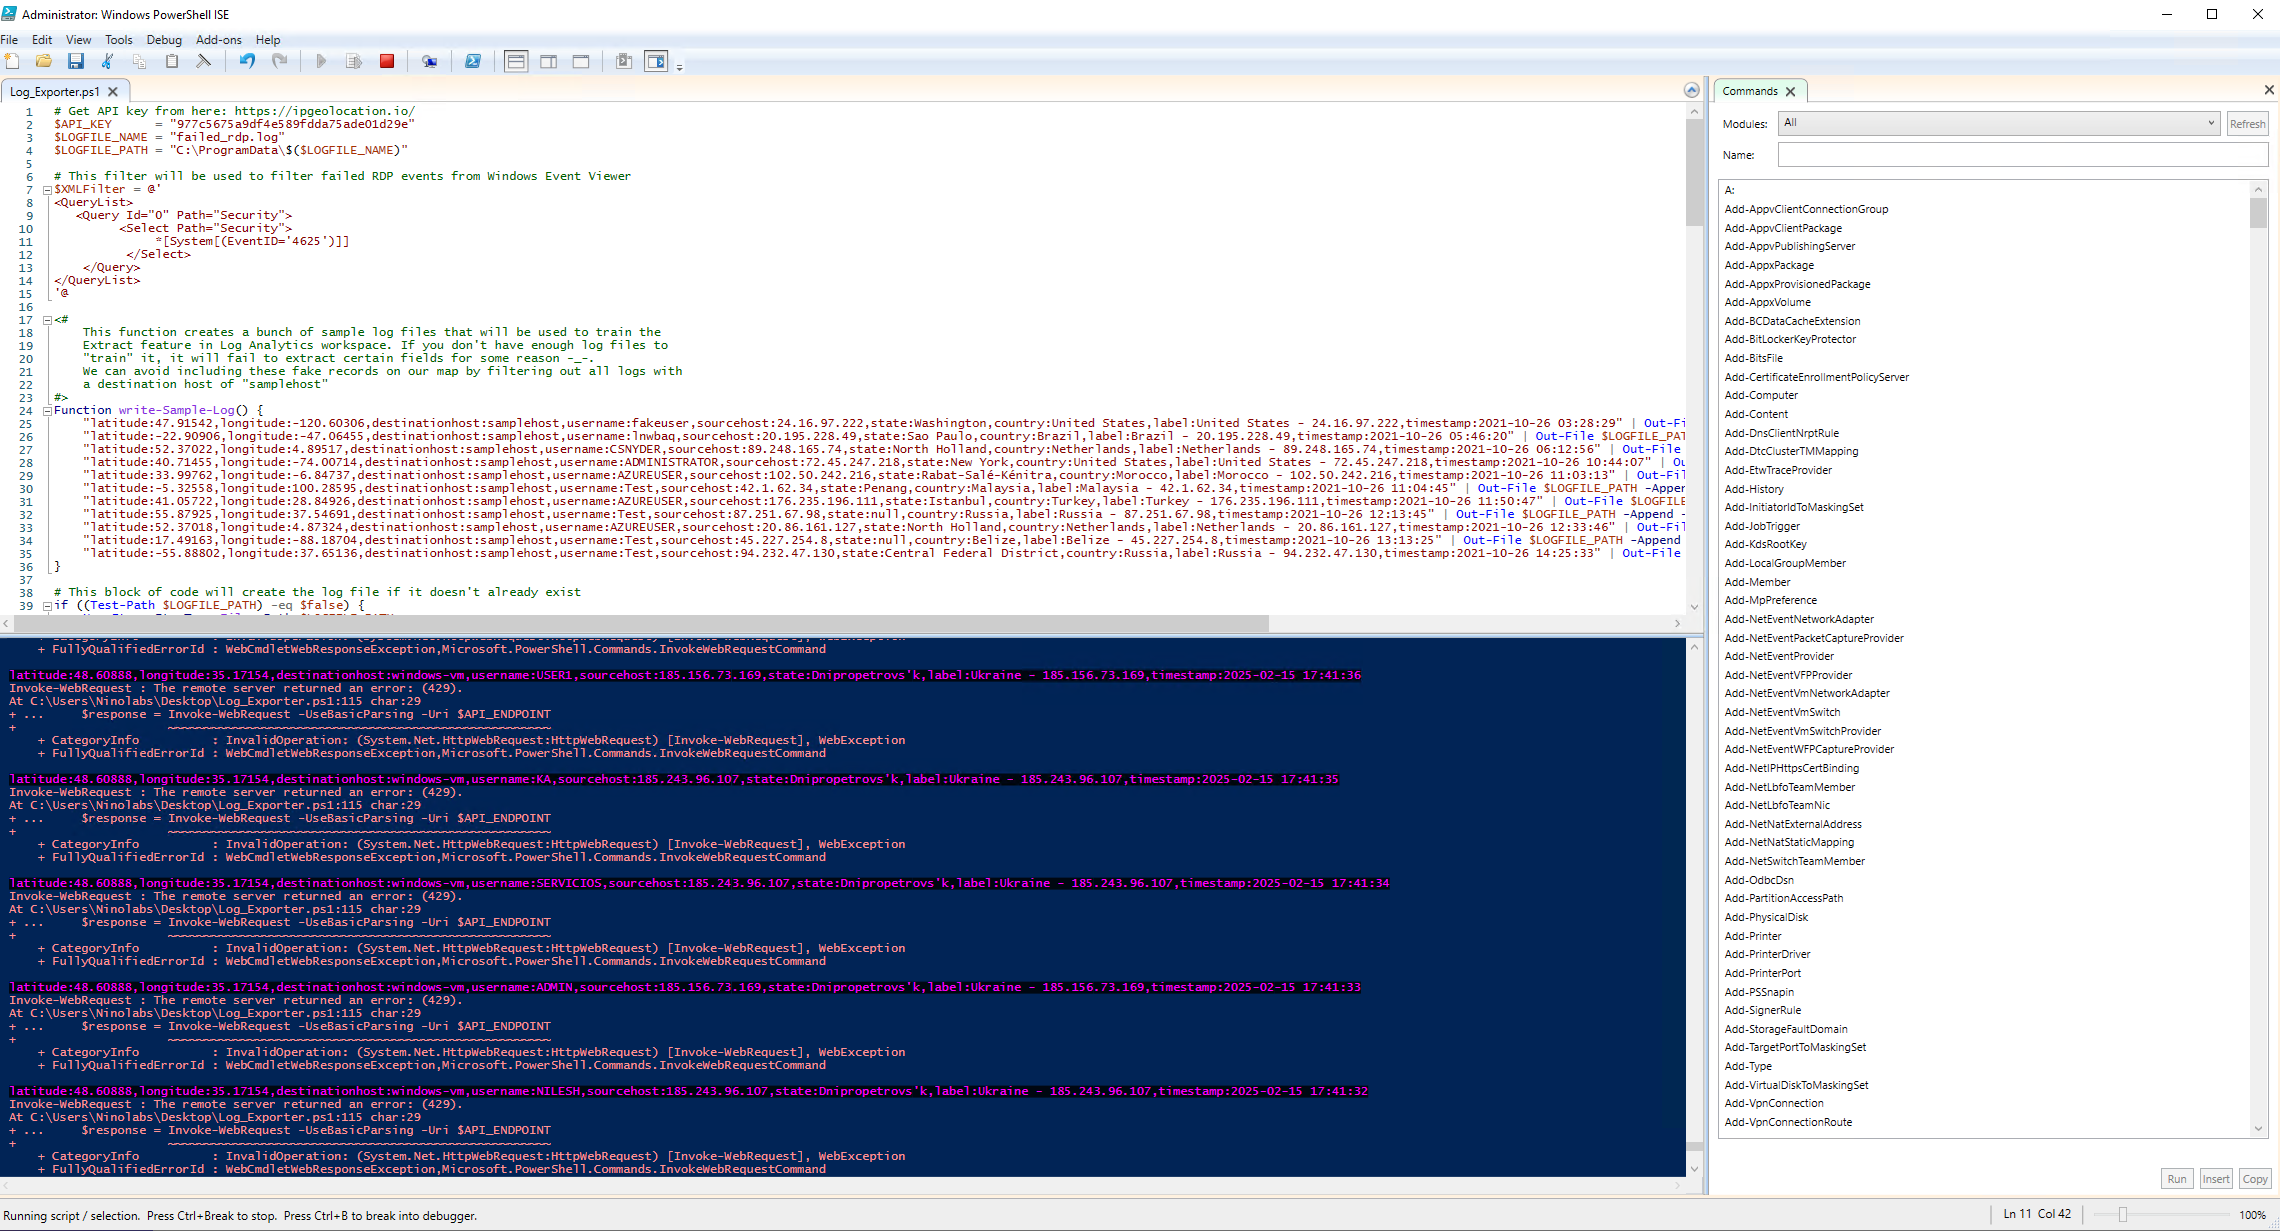Open the File menu
Image resolution: width=2280 pixels, height=1231 pixels.
point(10,40)
